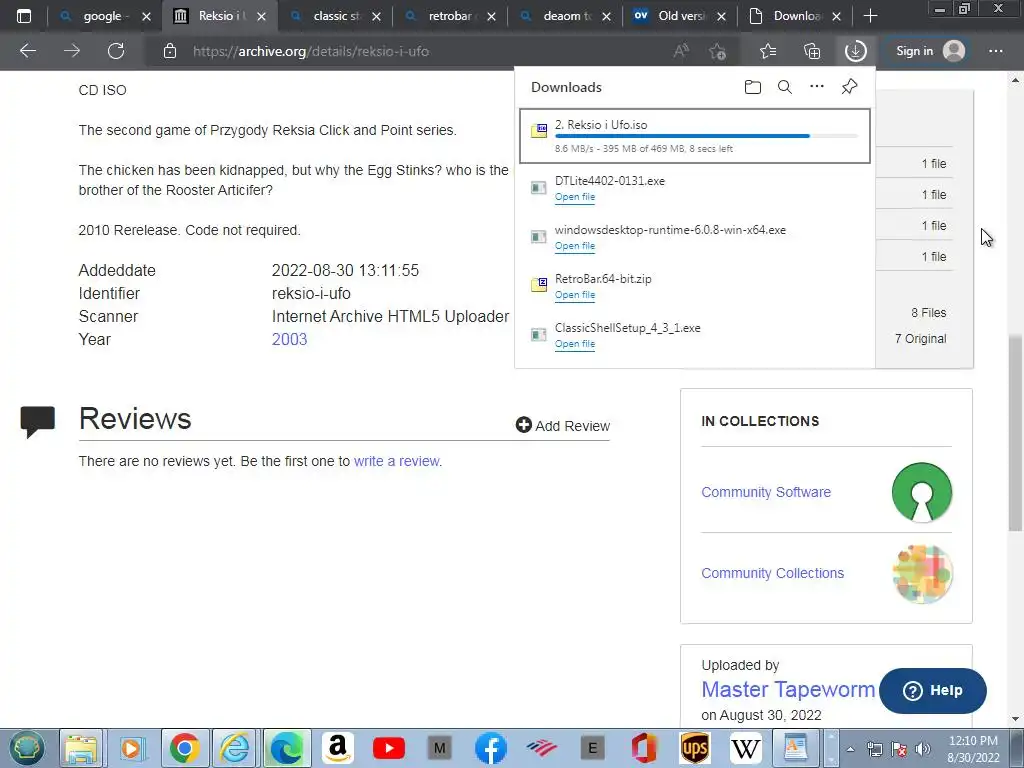Add this page to favorites with the star-plus icon

coord(718,51)
